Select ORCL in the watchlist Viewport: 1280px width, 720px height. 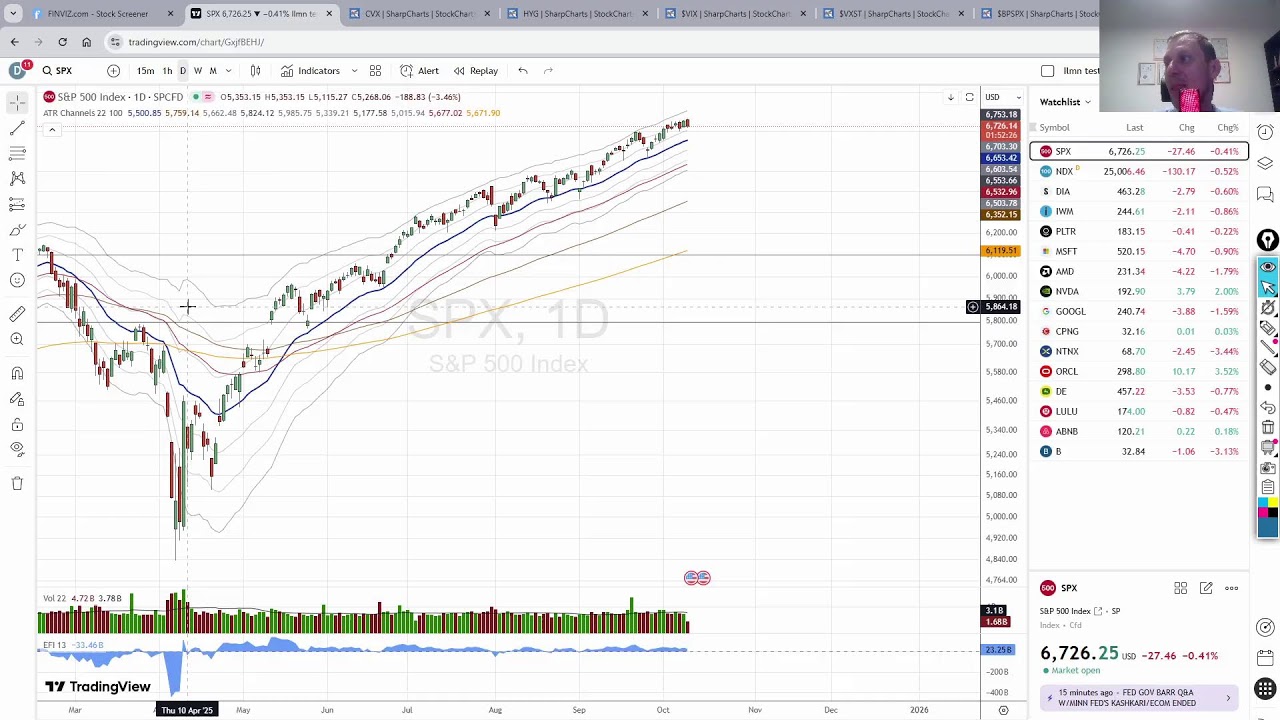click(1139, 371)
